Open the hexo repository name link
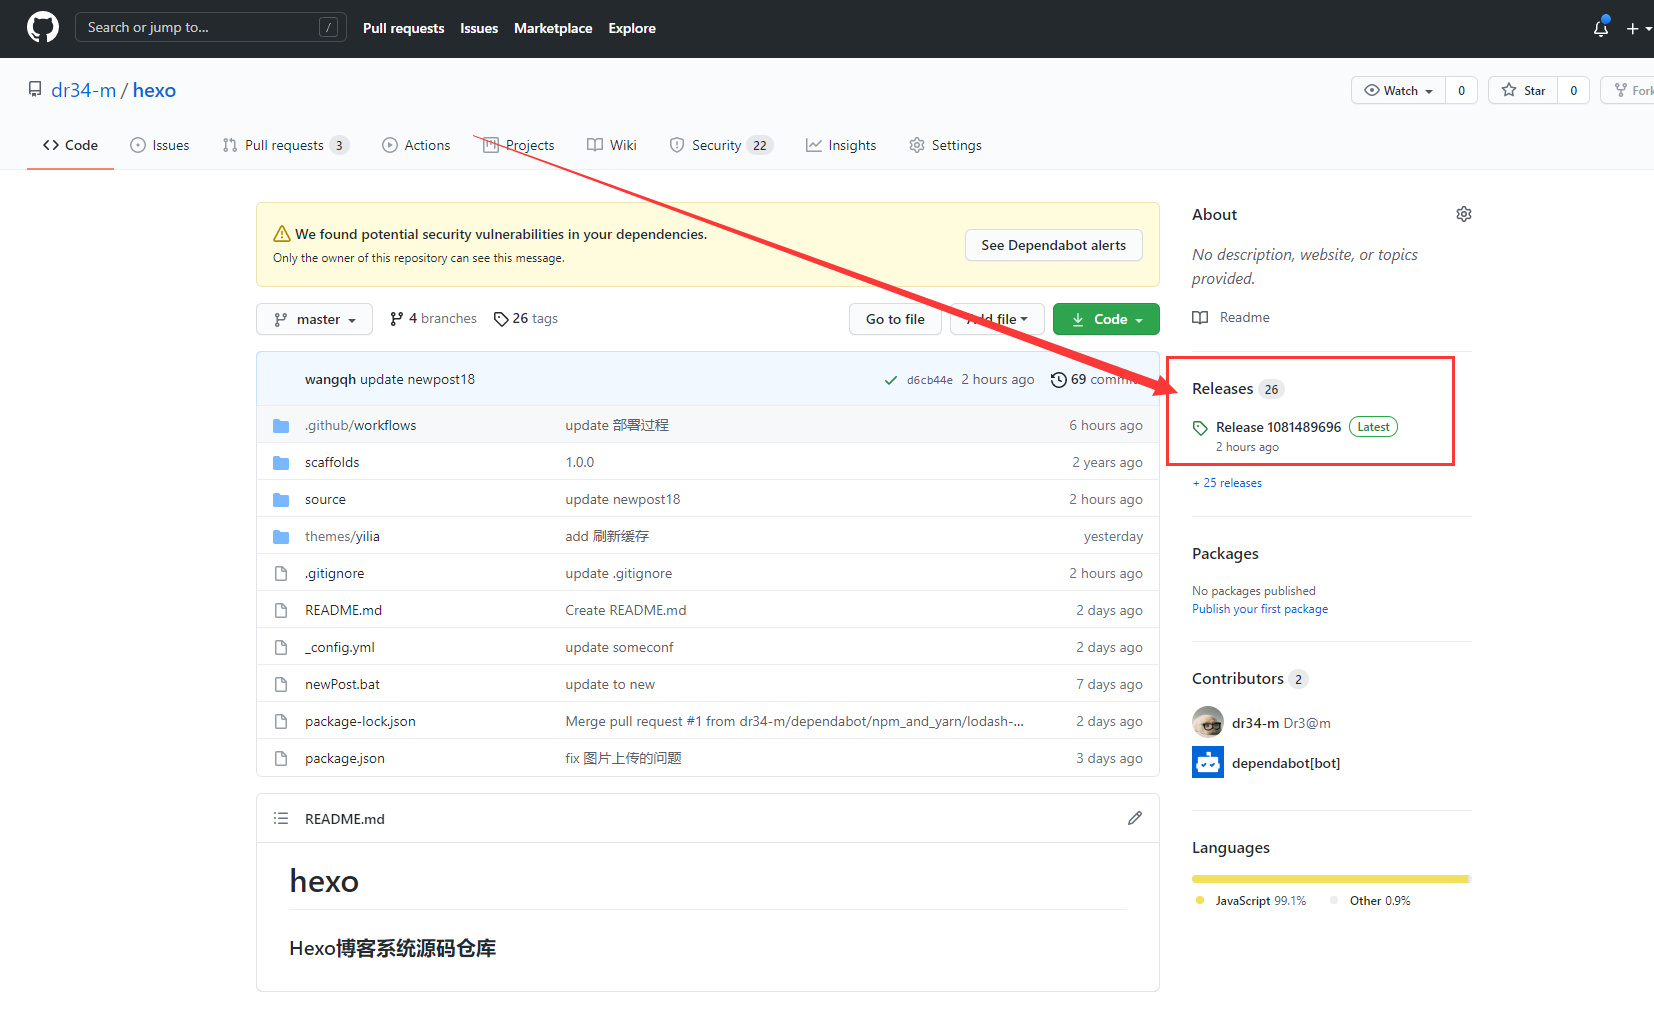 pos(154,90)
